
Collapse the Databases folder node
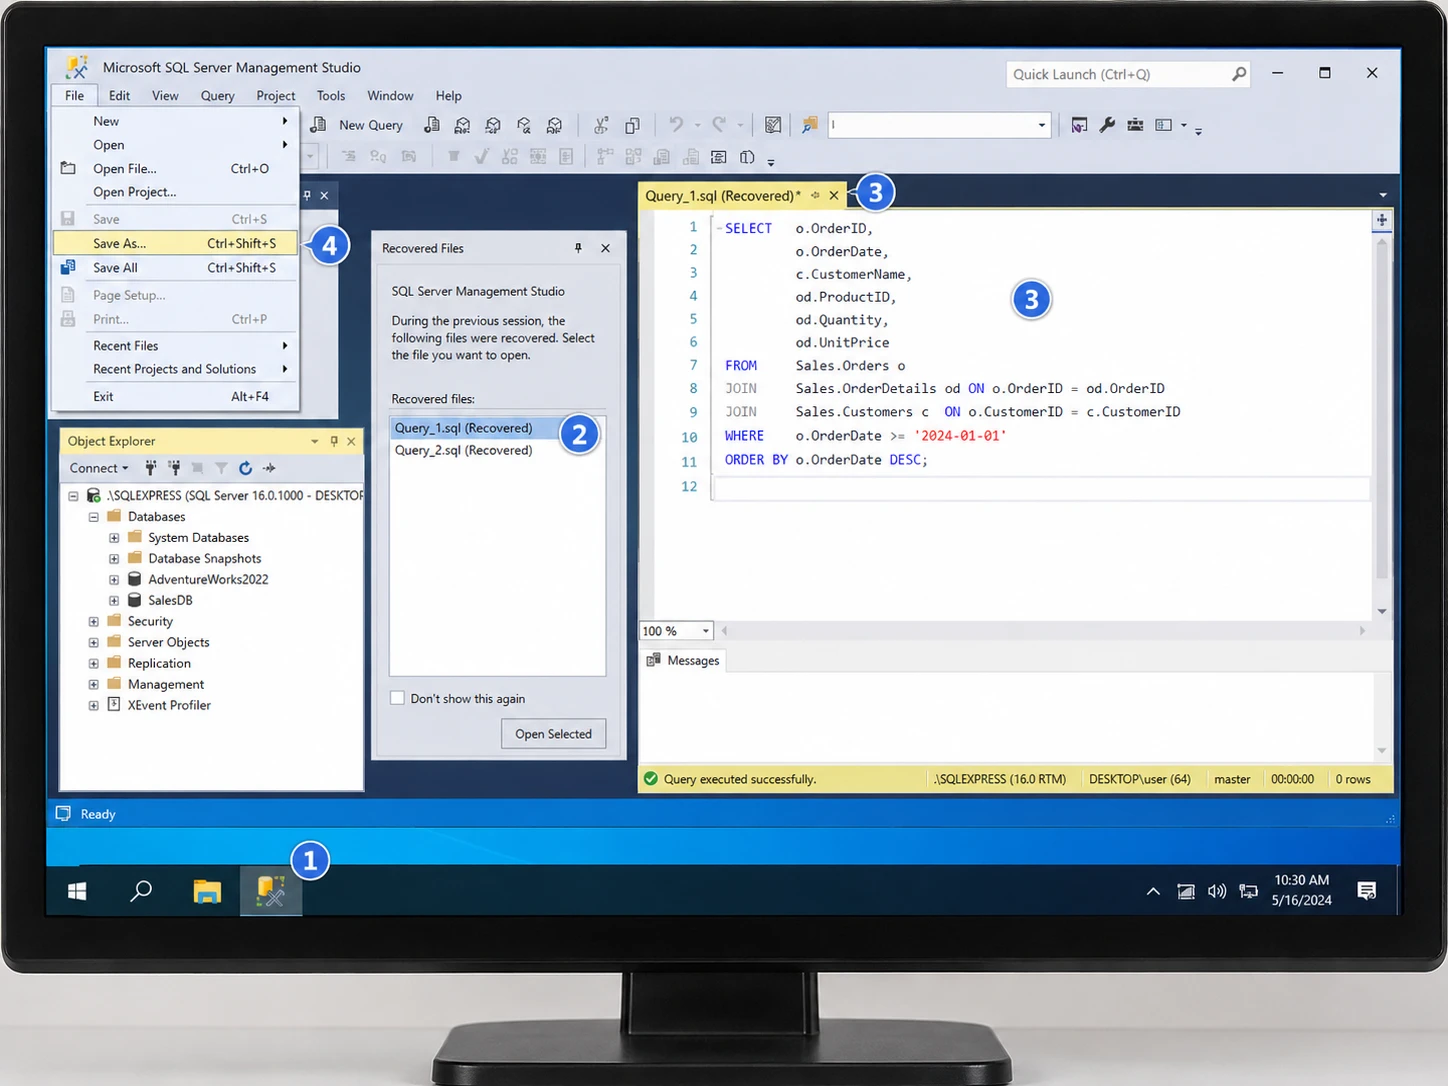click(93, 517)
